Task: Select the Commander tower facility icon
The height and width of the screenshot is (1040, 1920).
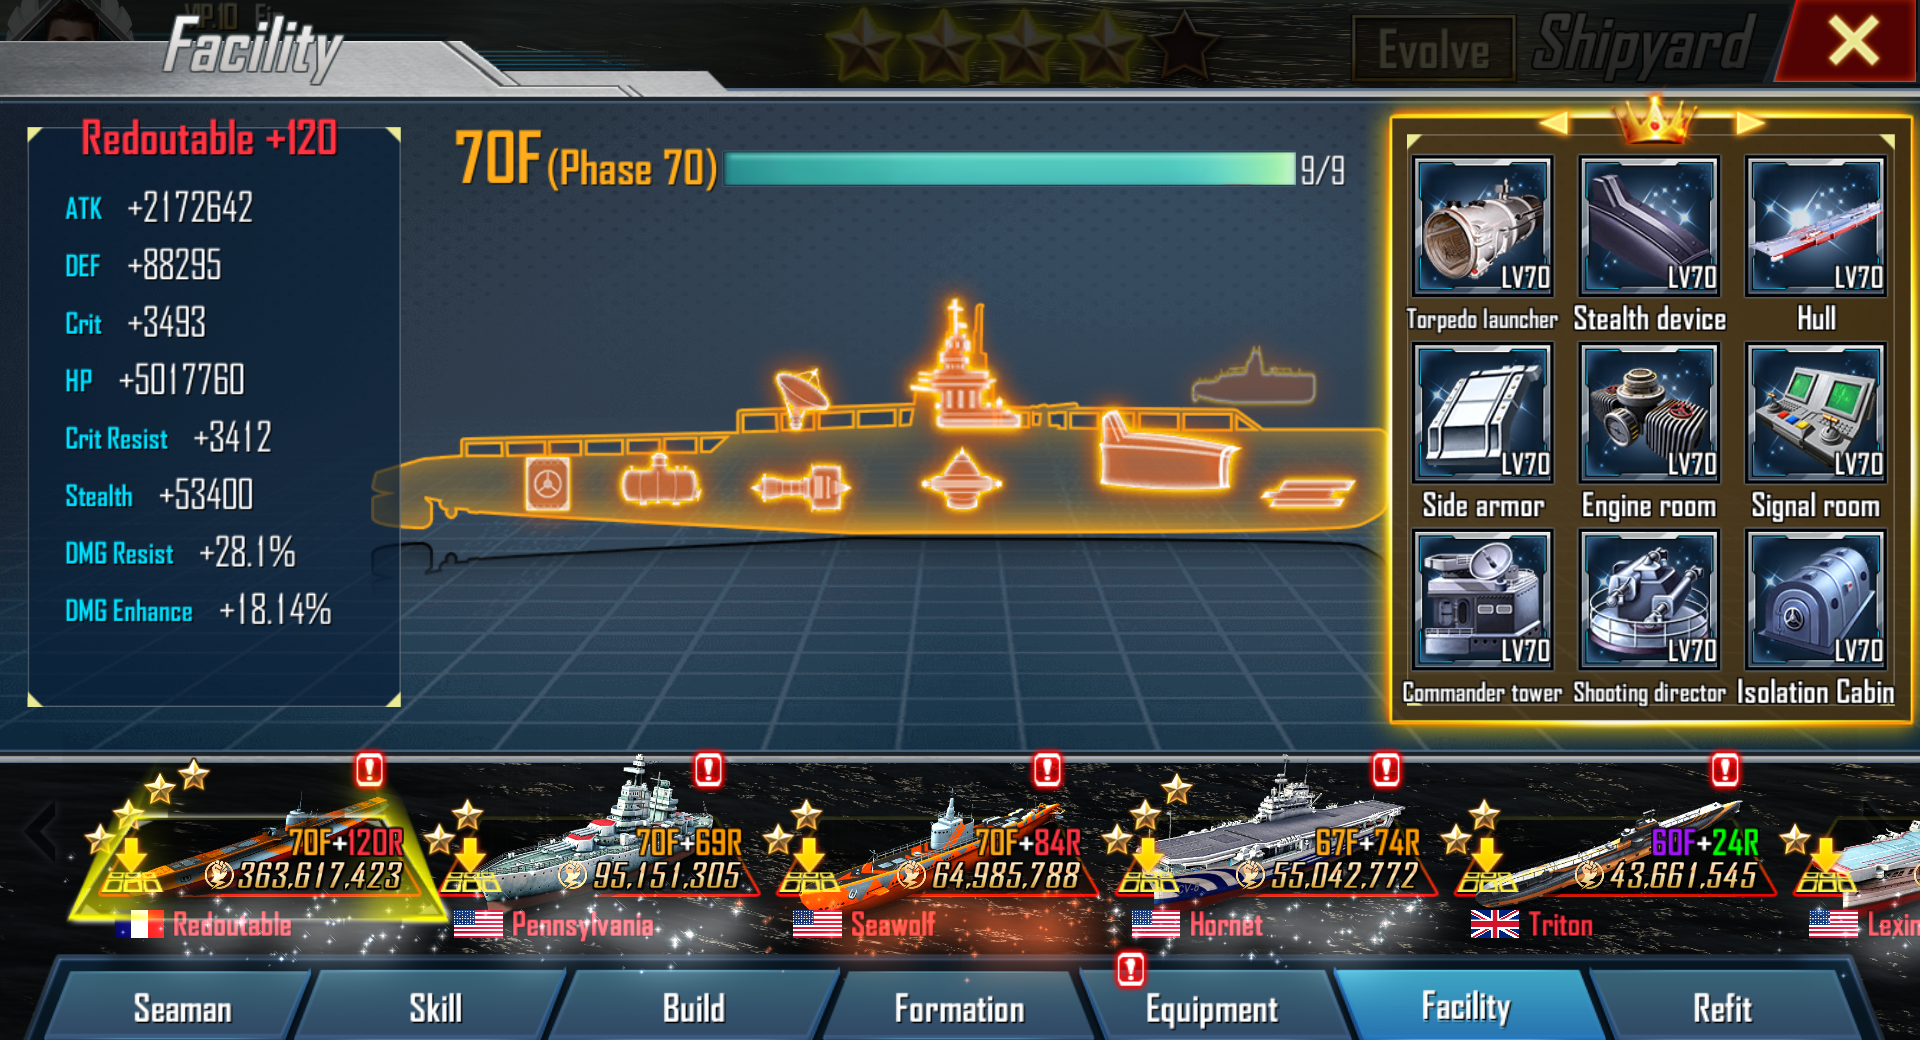Action: 1483,600
